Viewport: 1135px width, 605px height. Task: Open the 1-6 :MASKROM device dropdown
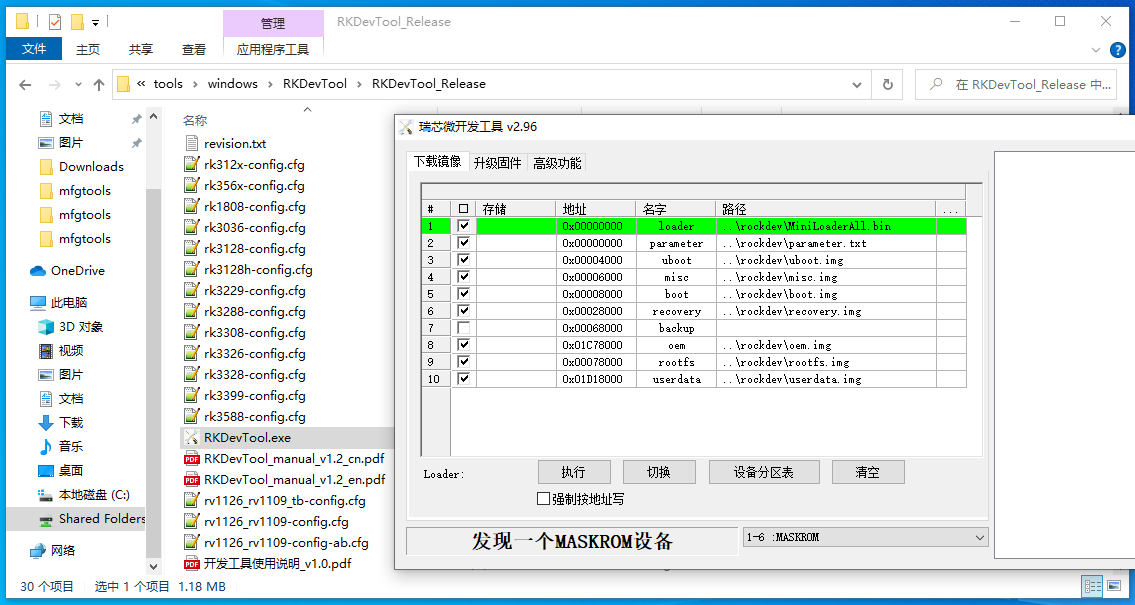pyautogui.click(x=978, y=538)
